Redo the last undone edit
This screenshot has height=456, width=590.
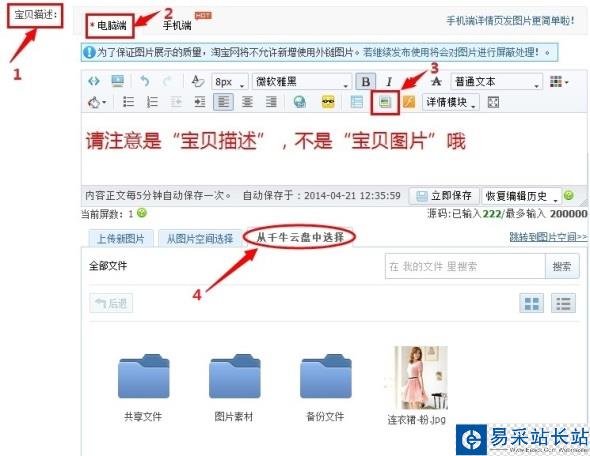[x=167, y=81]
